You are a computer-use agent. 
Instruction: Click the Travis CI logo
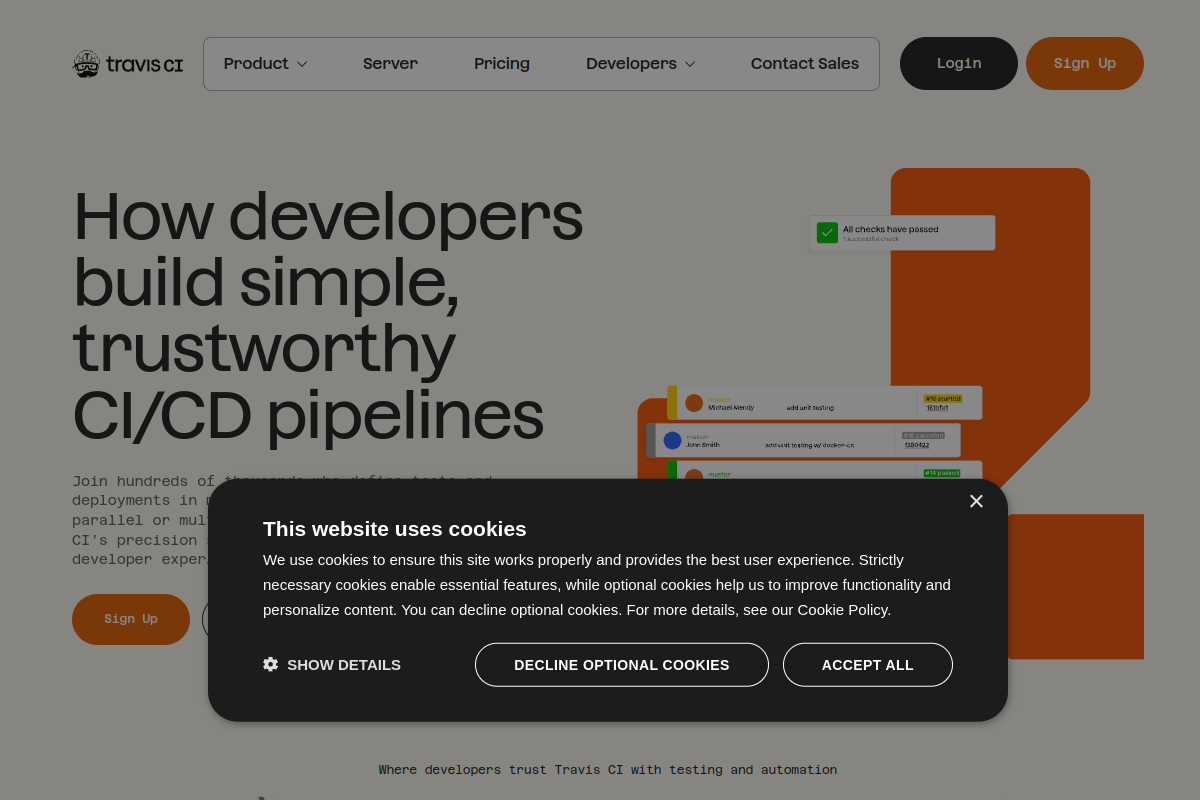click(x=128, y=64)
